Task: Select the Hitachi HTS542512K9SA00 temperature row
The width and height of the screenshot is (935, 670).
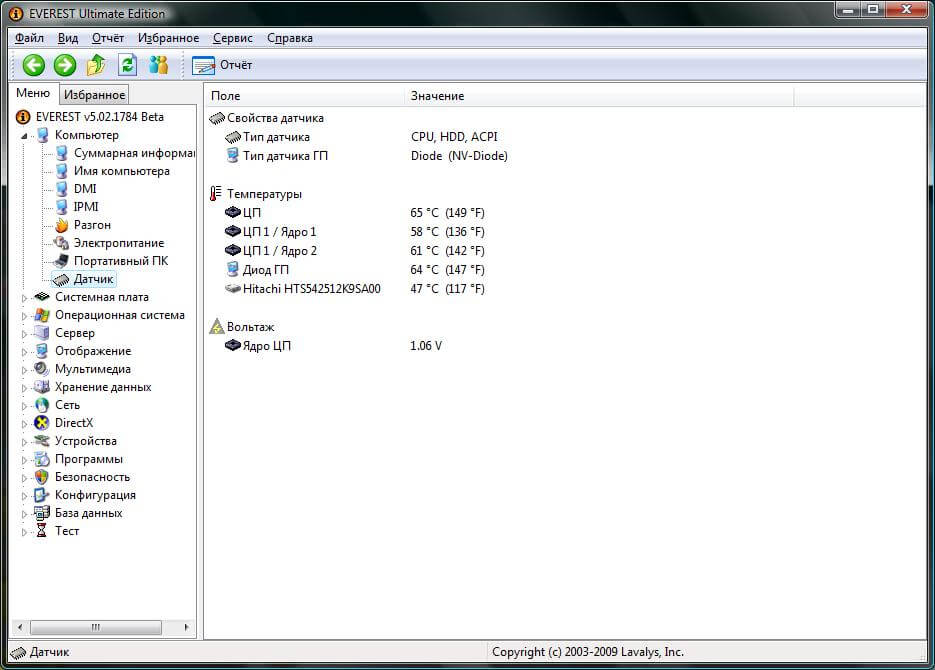Action: 311,289
